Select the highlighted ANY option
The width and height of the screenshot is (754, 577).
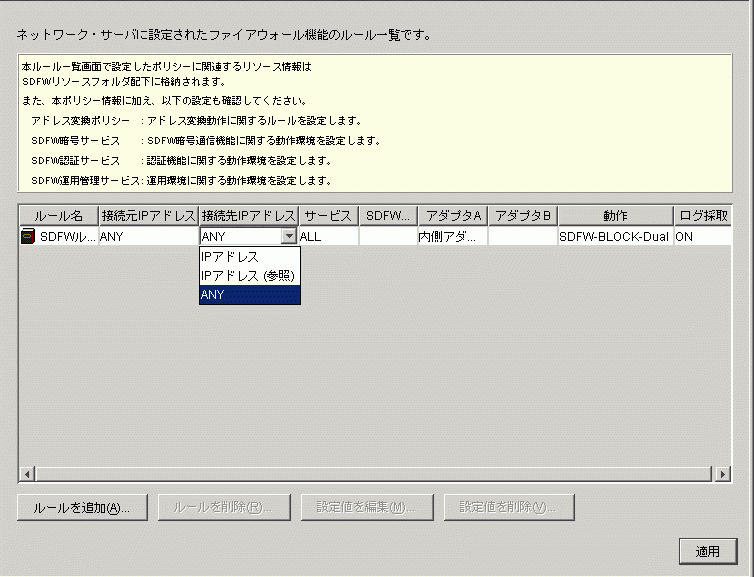pos(250,294)
